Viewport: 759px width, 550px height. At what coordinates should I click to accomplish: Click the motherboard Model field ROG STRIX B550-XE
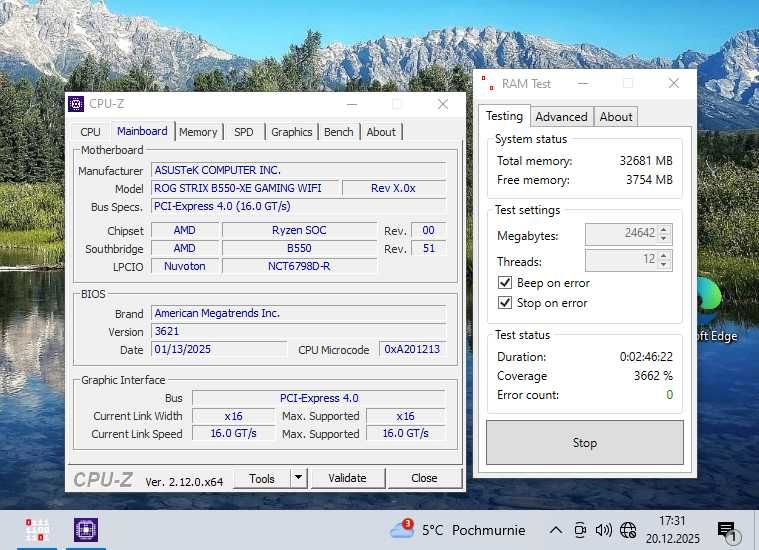245,188
